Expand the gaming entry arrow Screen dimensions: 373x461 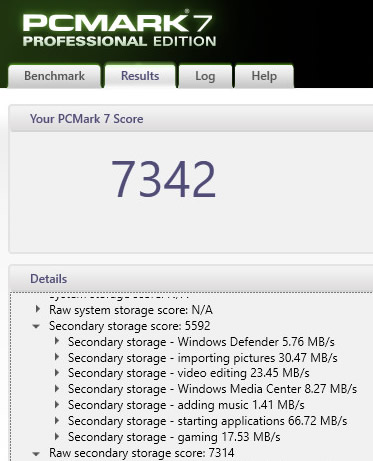[57, 436]
